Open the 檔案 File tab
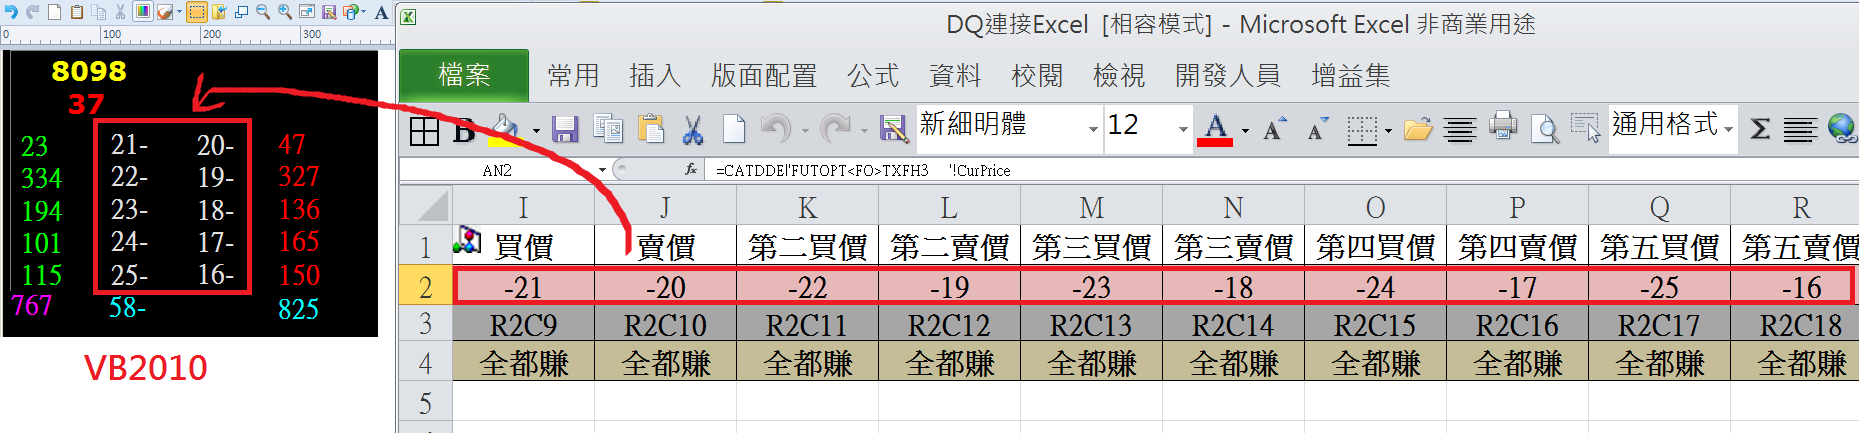Screen dimensions: 1876x435 tap(464, 75)
